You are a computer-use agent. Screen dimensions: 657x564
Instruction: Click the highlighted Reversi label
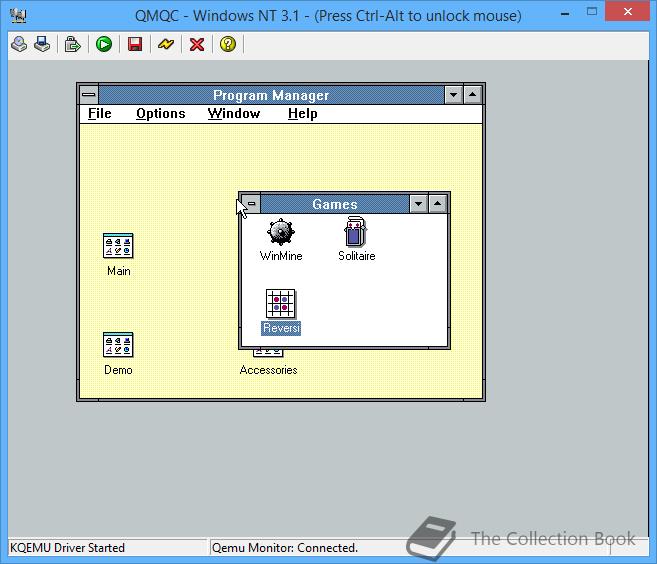(281, 328)
